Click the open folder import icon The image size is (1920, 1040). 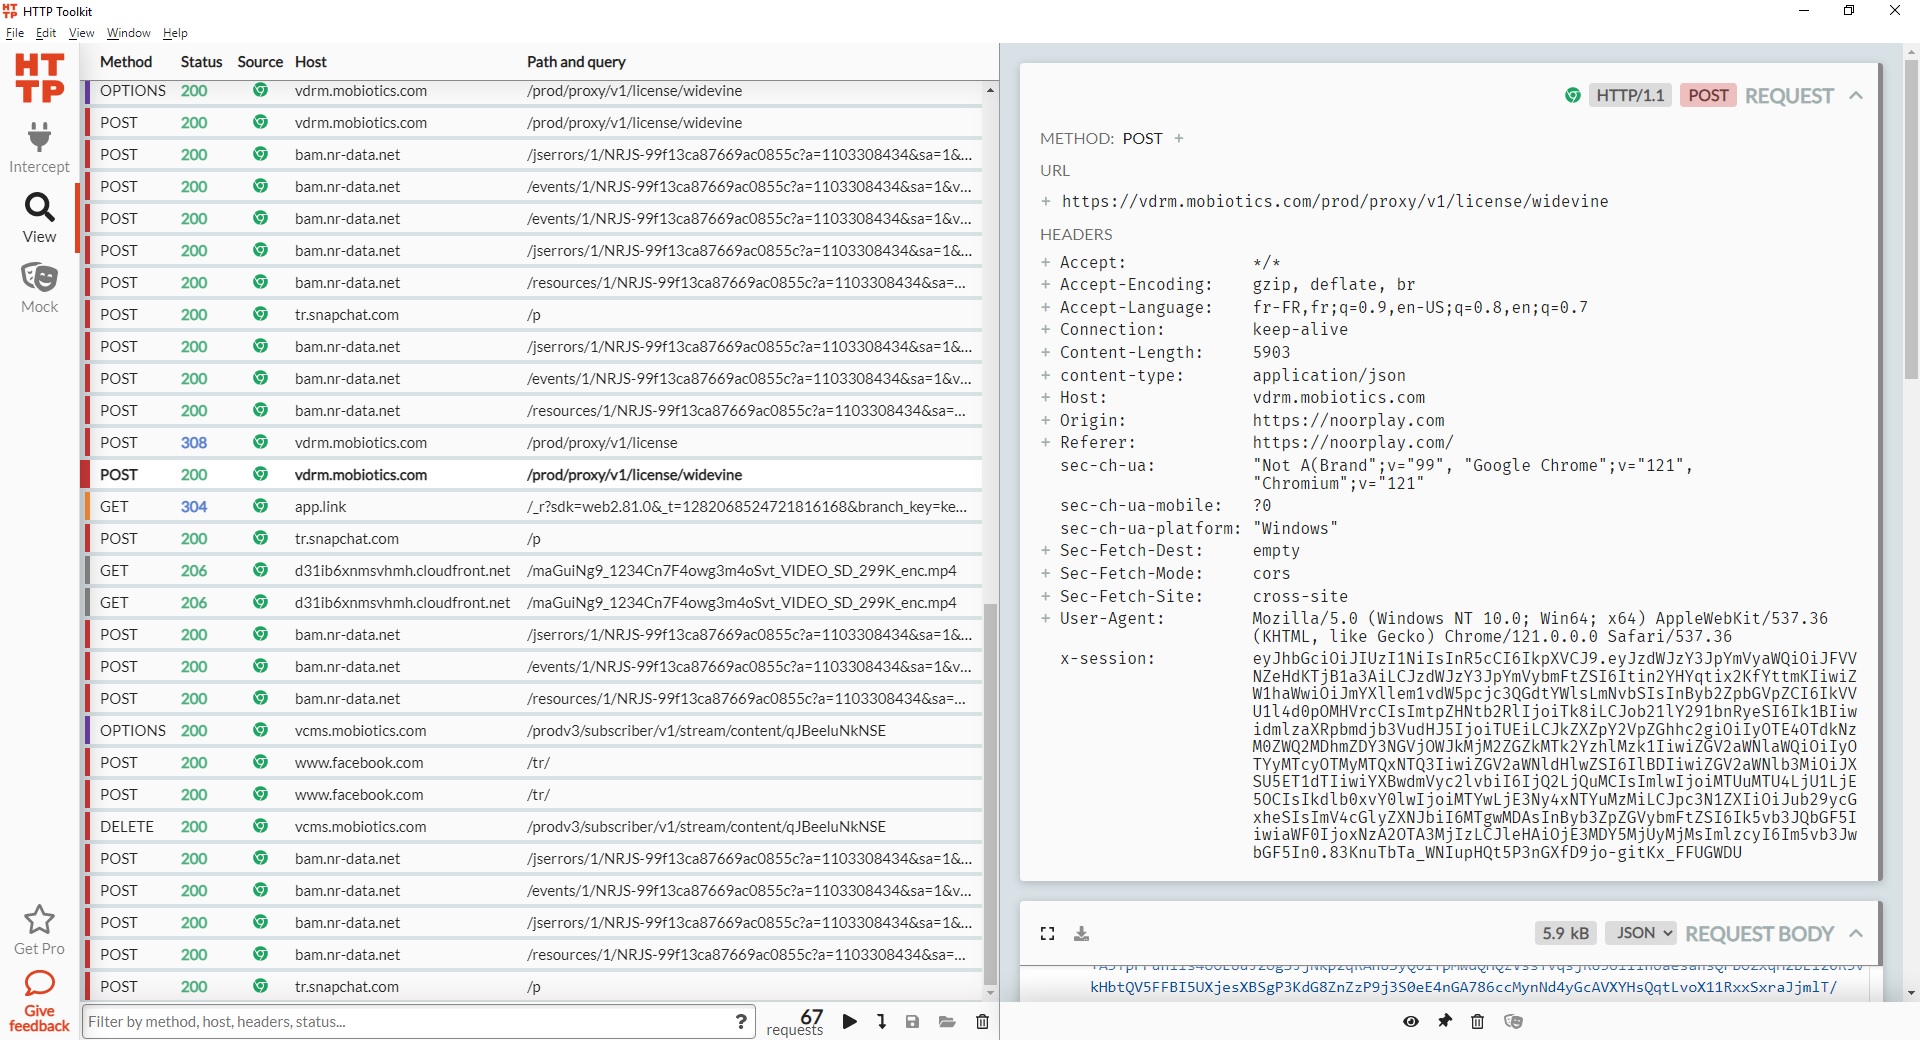(x=947, y=1021)
